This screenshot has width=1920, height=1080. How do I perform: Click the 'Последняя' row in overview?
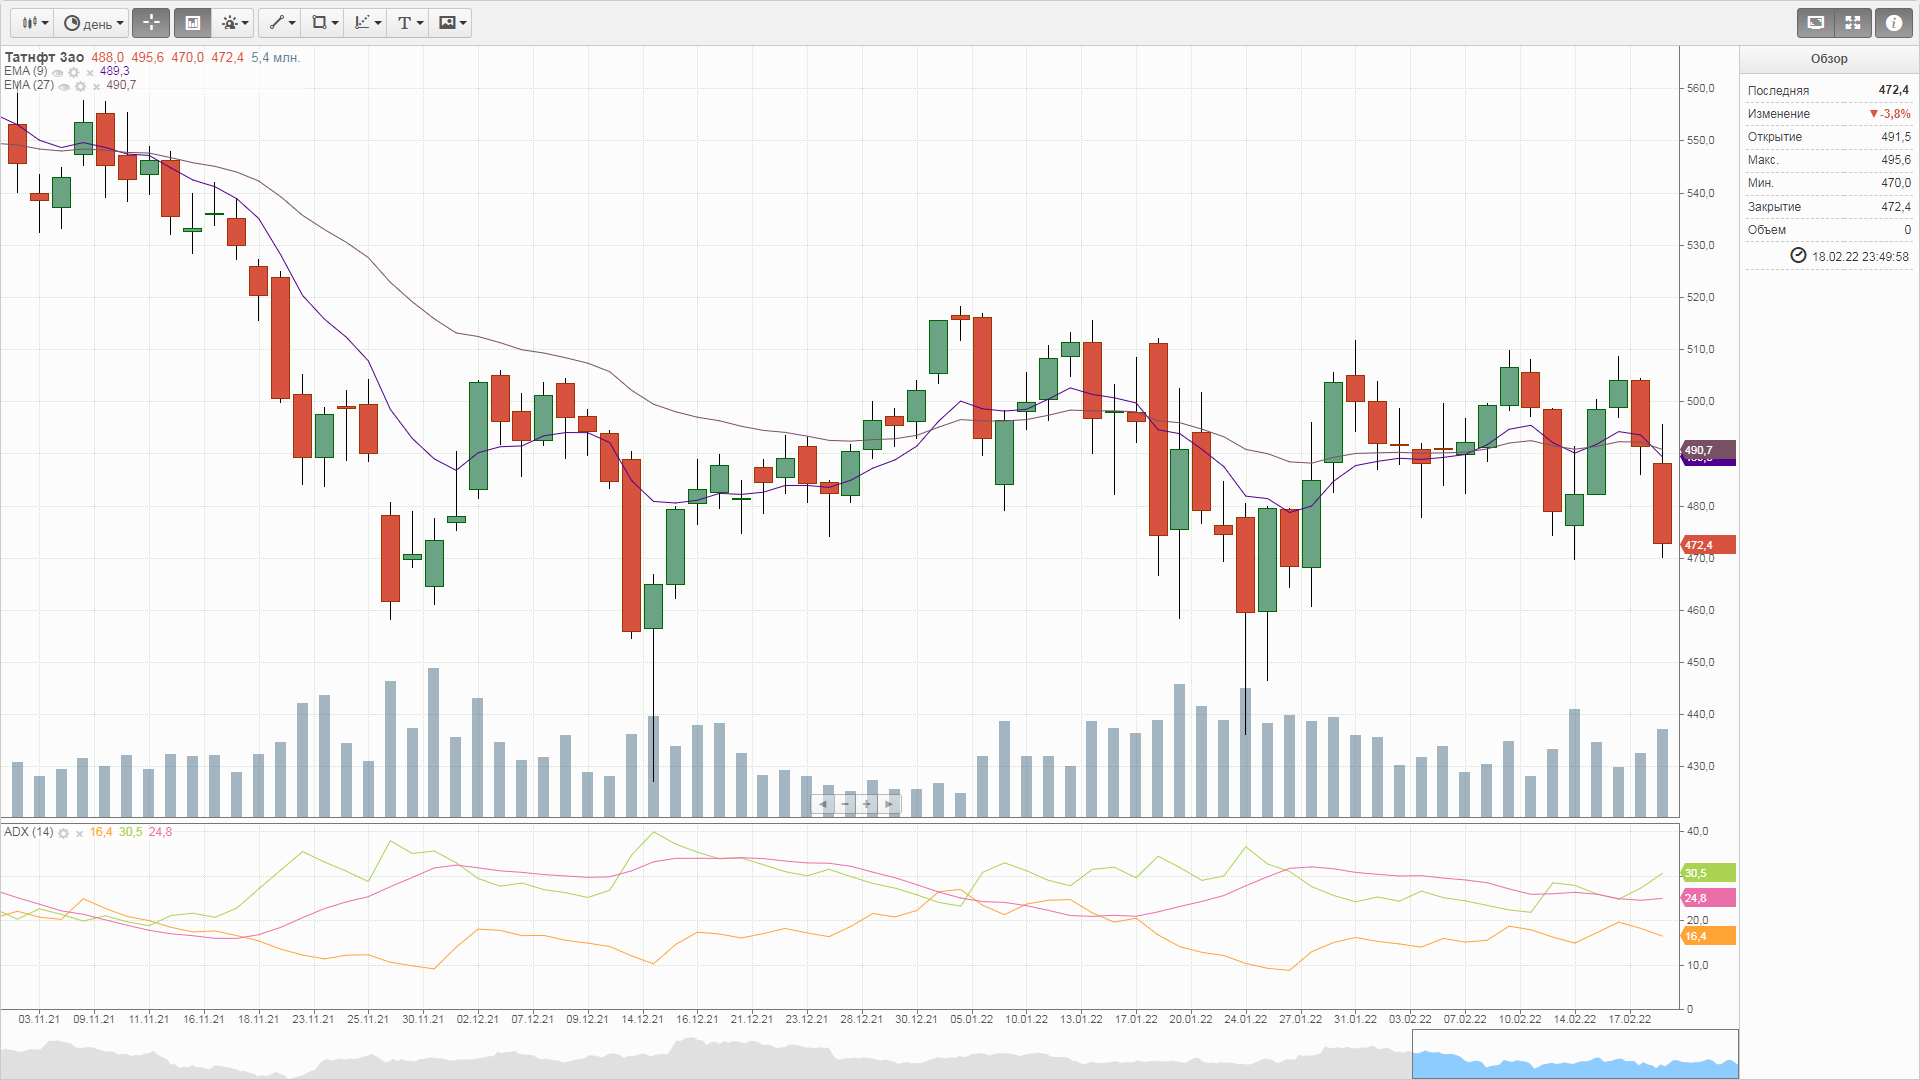click(x=1828, y=90)
